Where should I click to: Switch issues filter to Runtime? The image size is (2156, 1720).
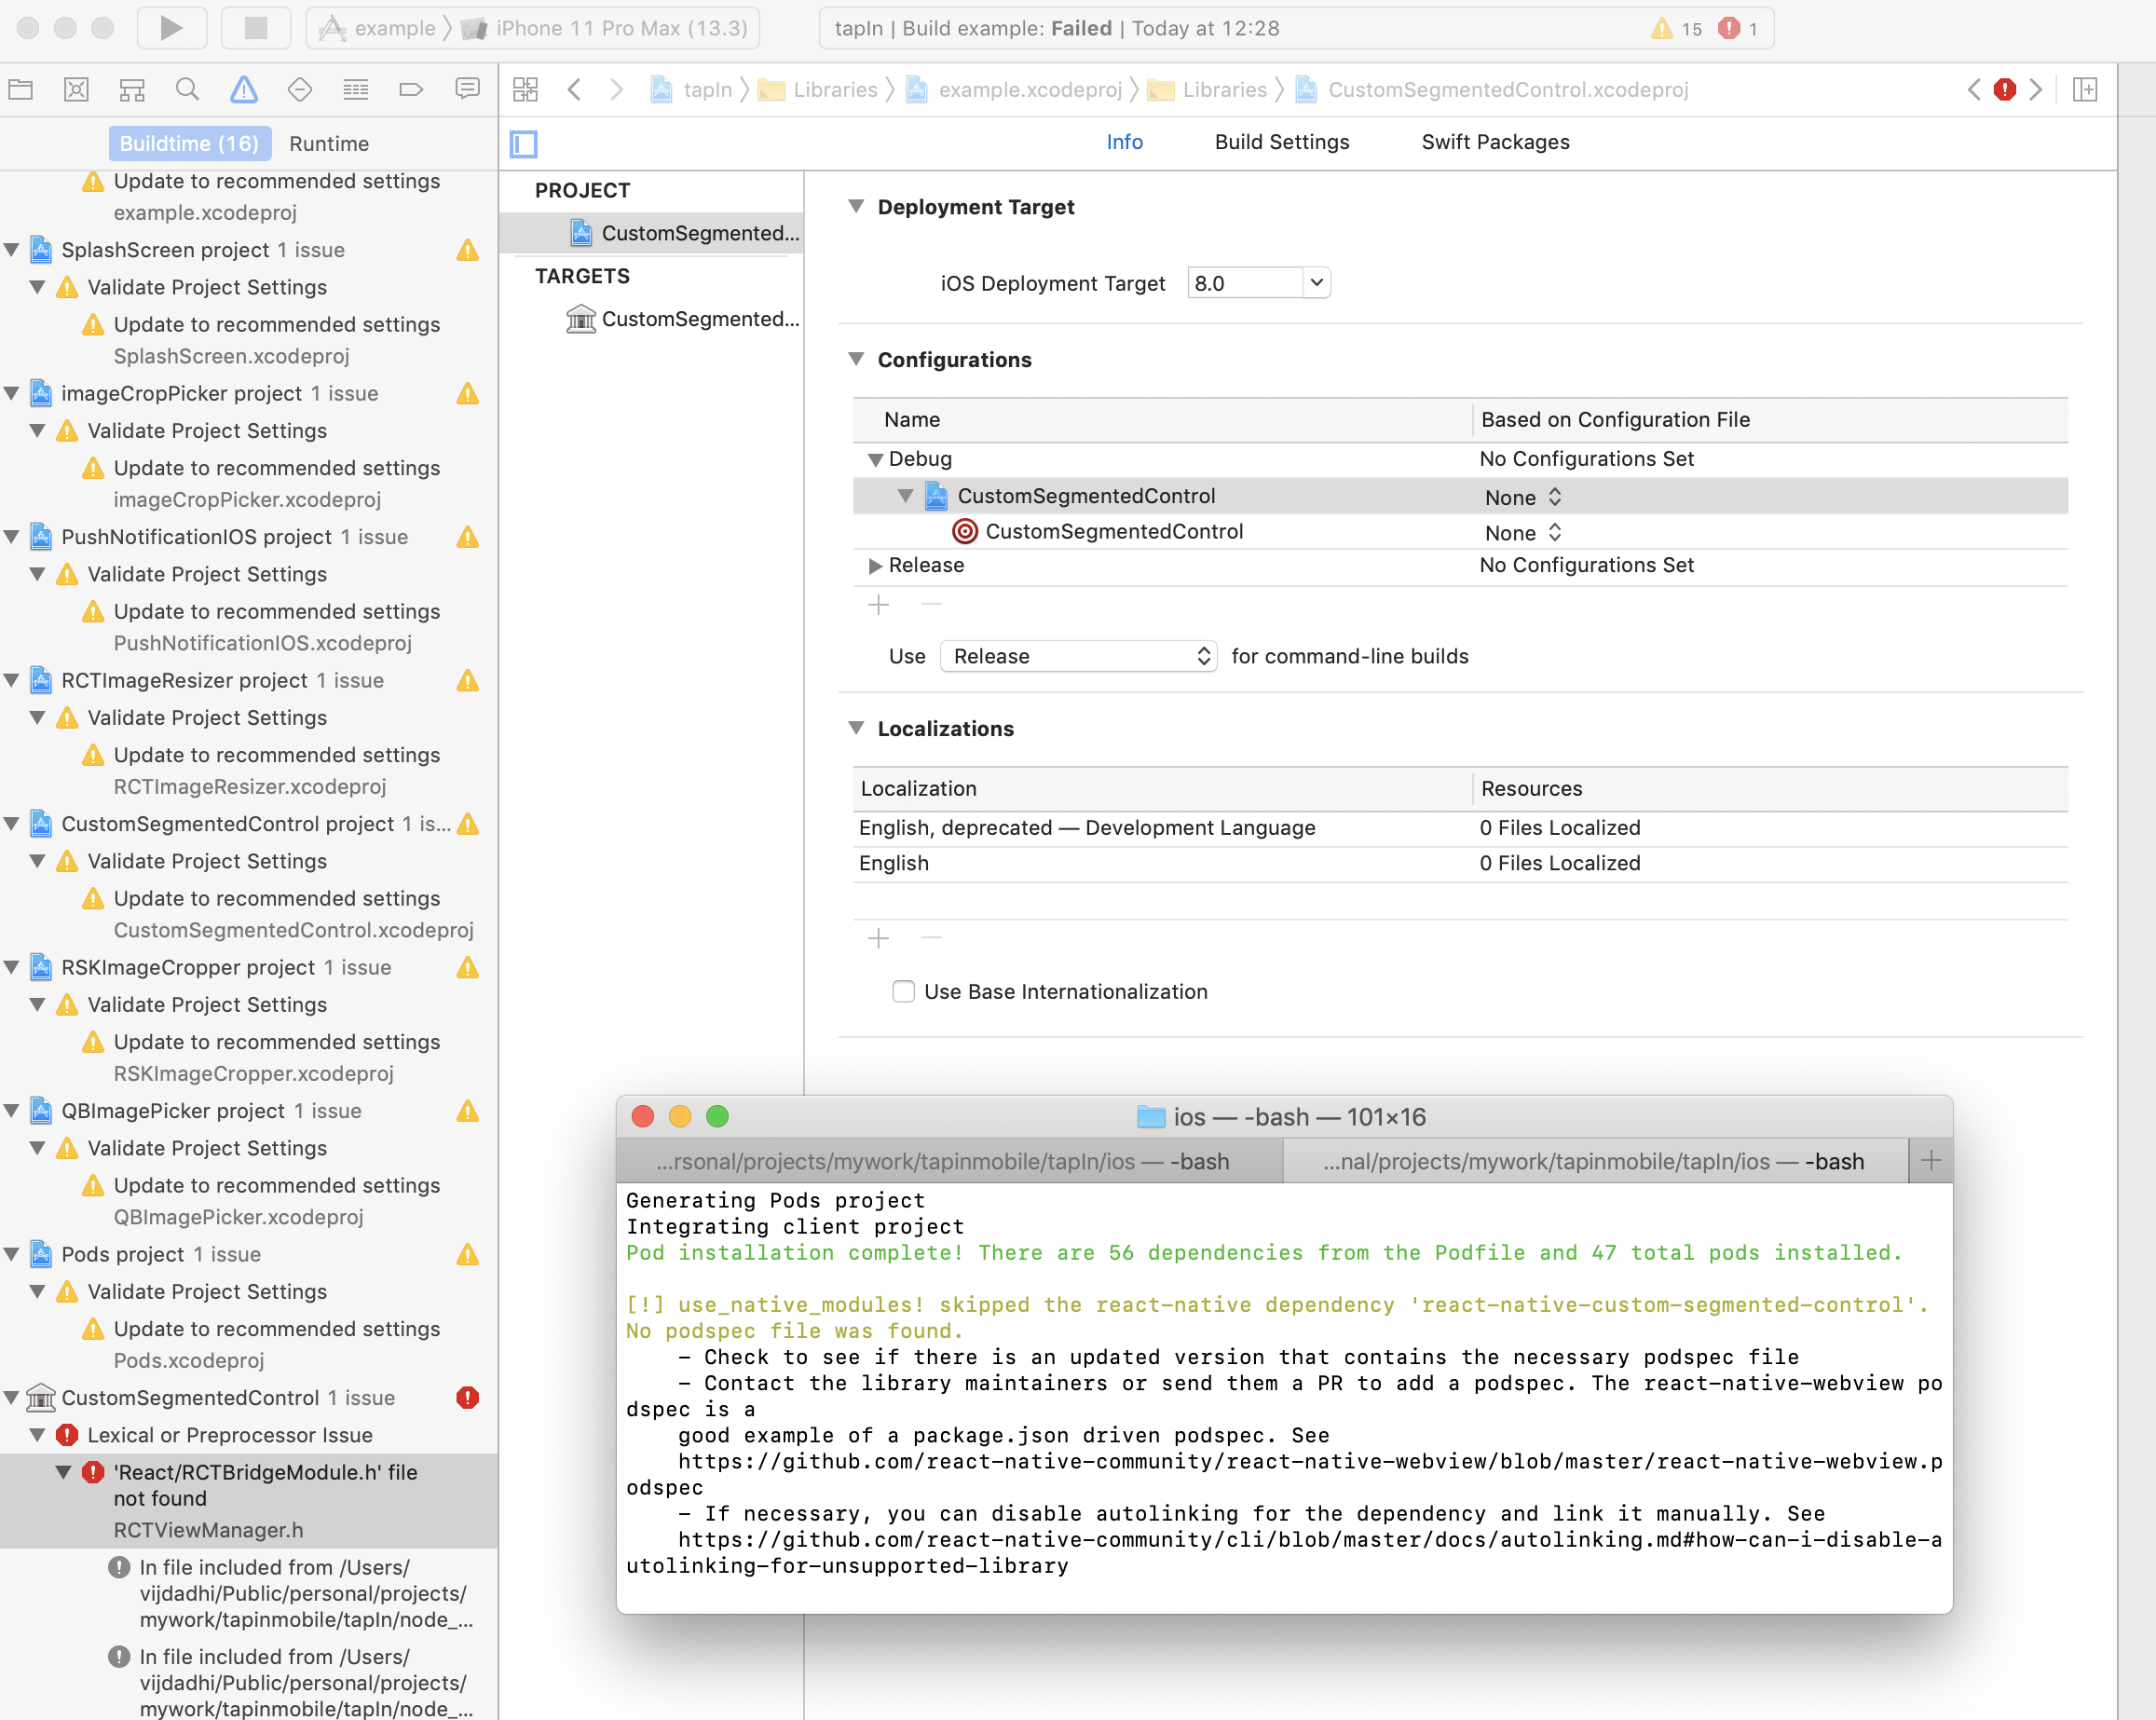(x=329, y=143)
